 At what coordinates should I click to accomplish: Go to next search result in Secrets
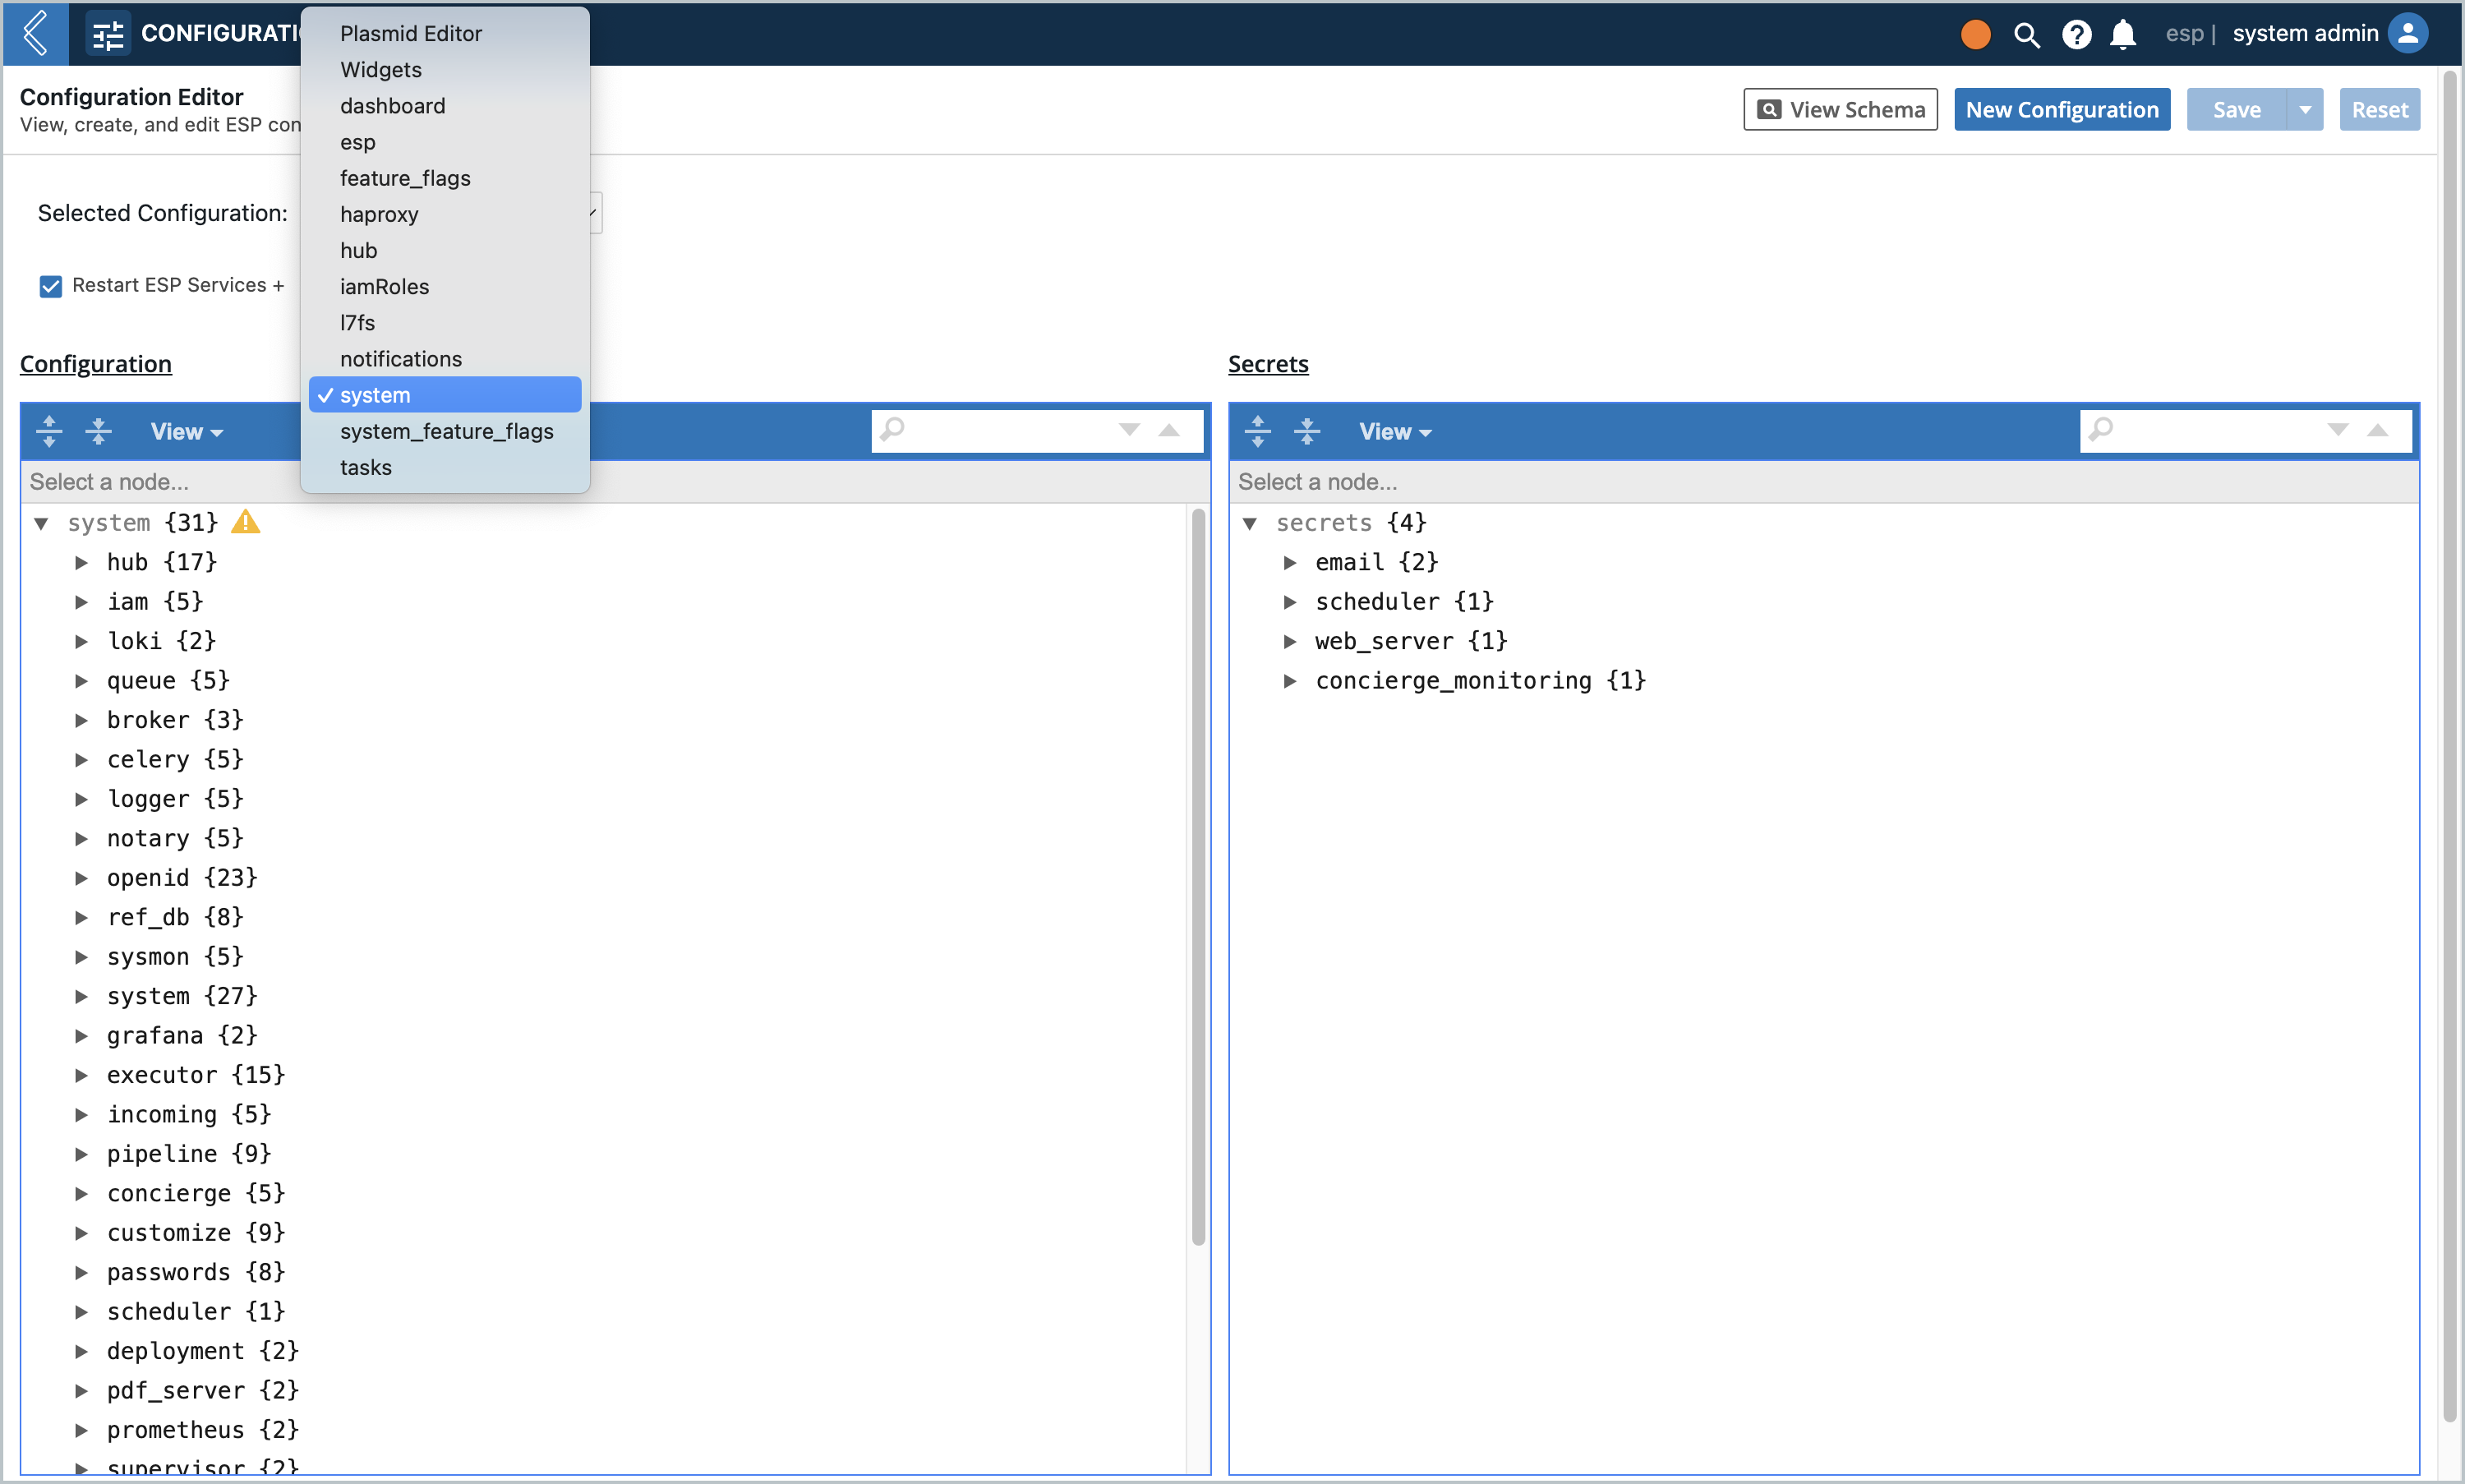pos(2338,430)
